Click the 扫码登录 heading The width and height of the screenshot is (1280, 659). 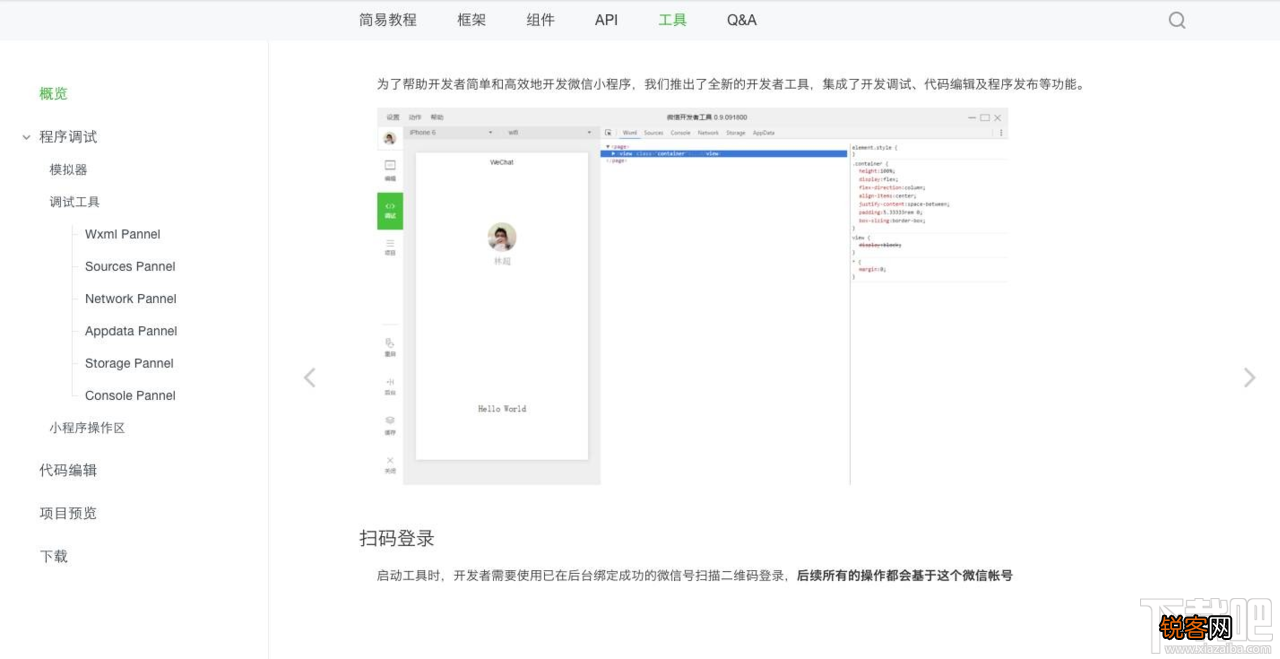coord(397,538)
